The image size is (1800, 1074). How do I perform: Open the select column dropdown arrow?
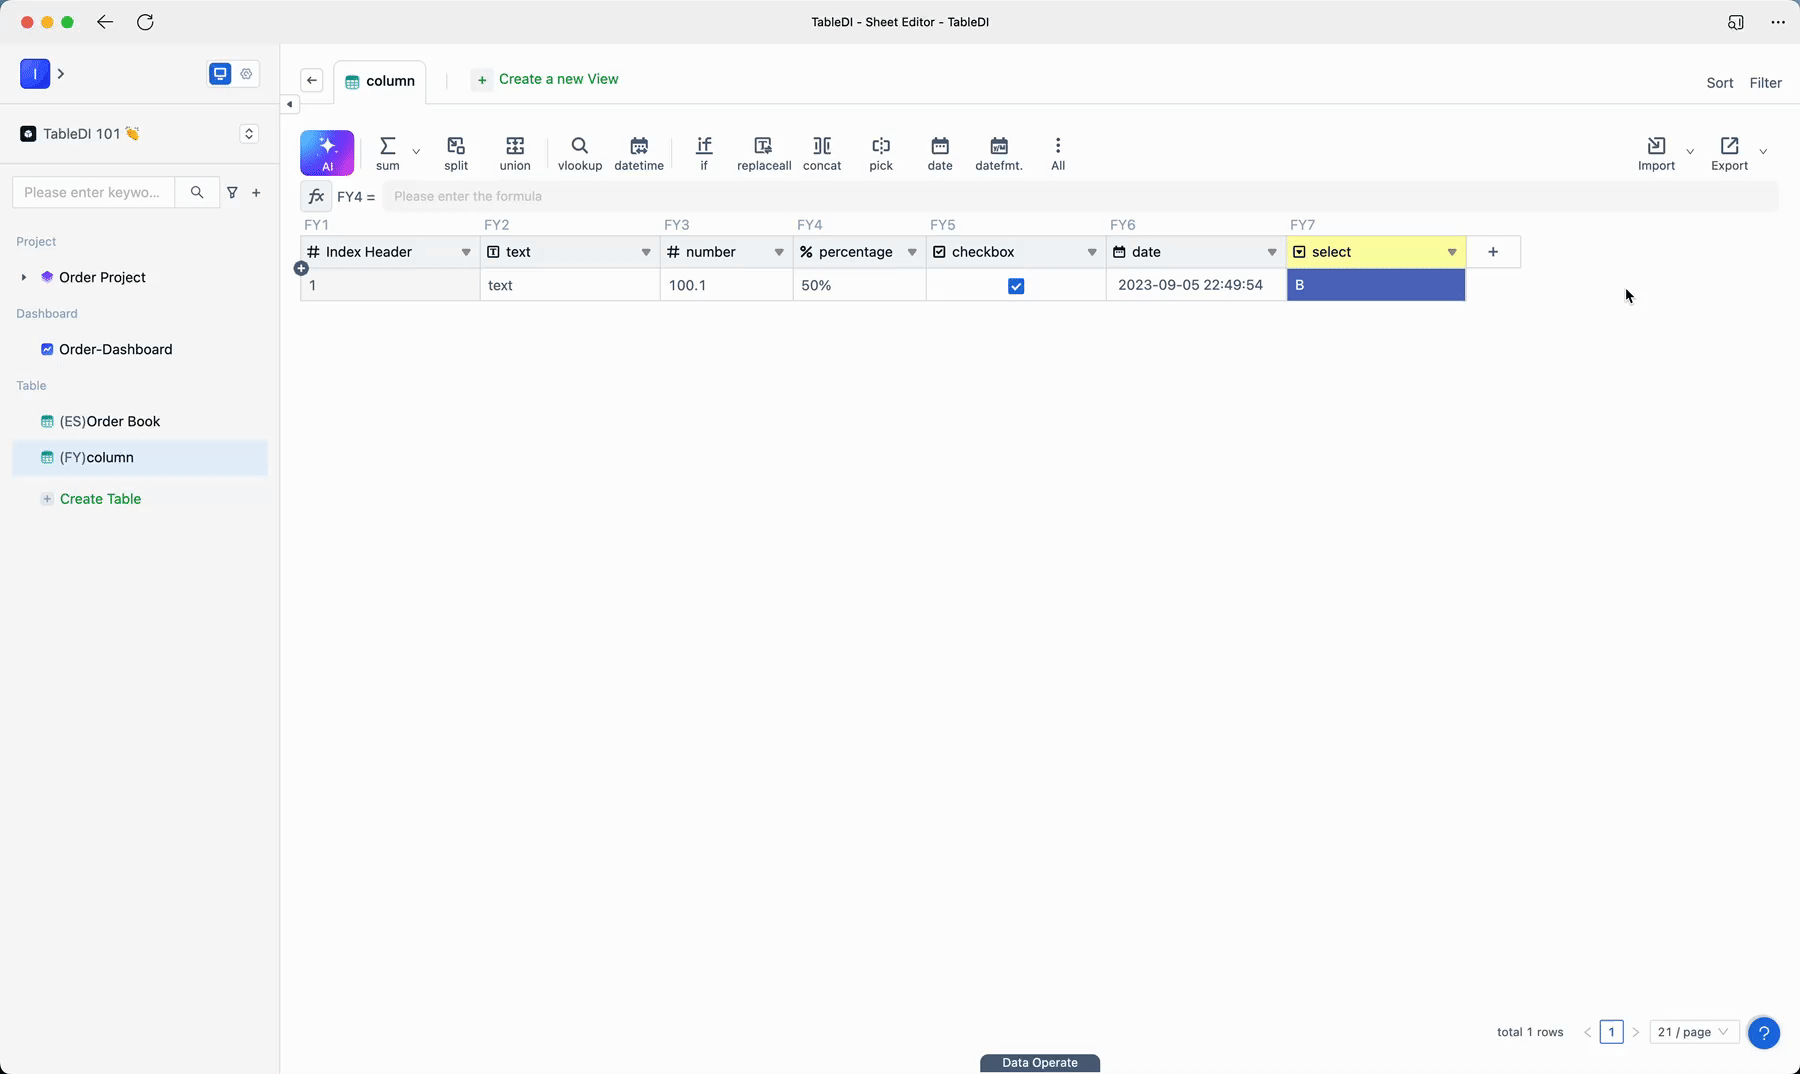pyautogui.click(x=1452, y=252)
